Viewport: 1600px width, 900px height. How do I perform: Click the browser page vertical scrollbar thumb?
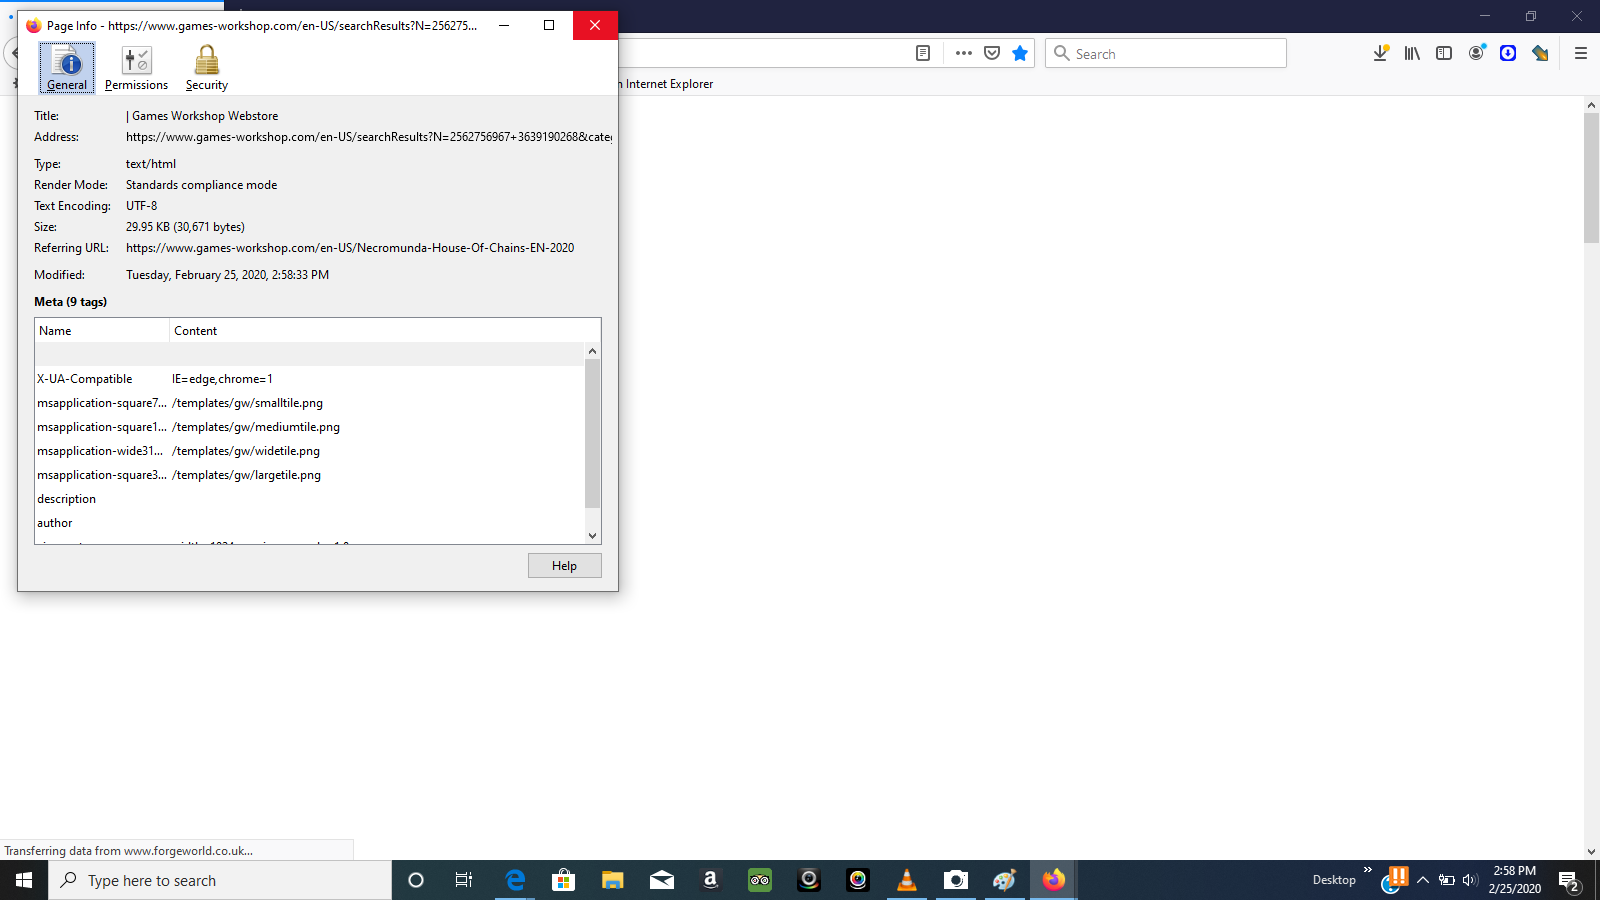[x=1591, y=178]
